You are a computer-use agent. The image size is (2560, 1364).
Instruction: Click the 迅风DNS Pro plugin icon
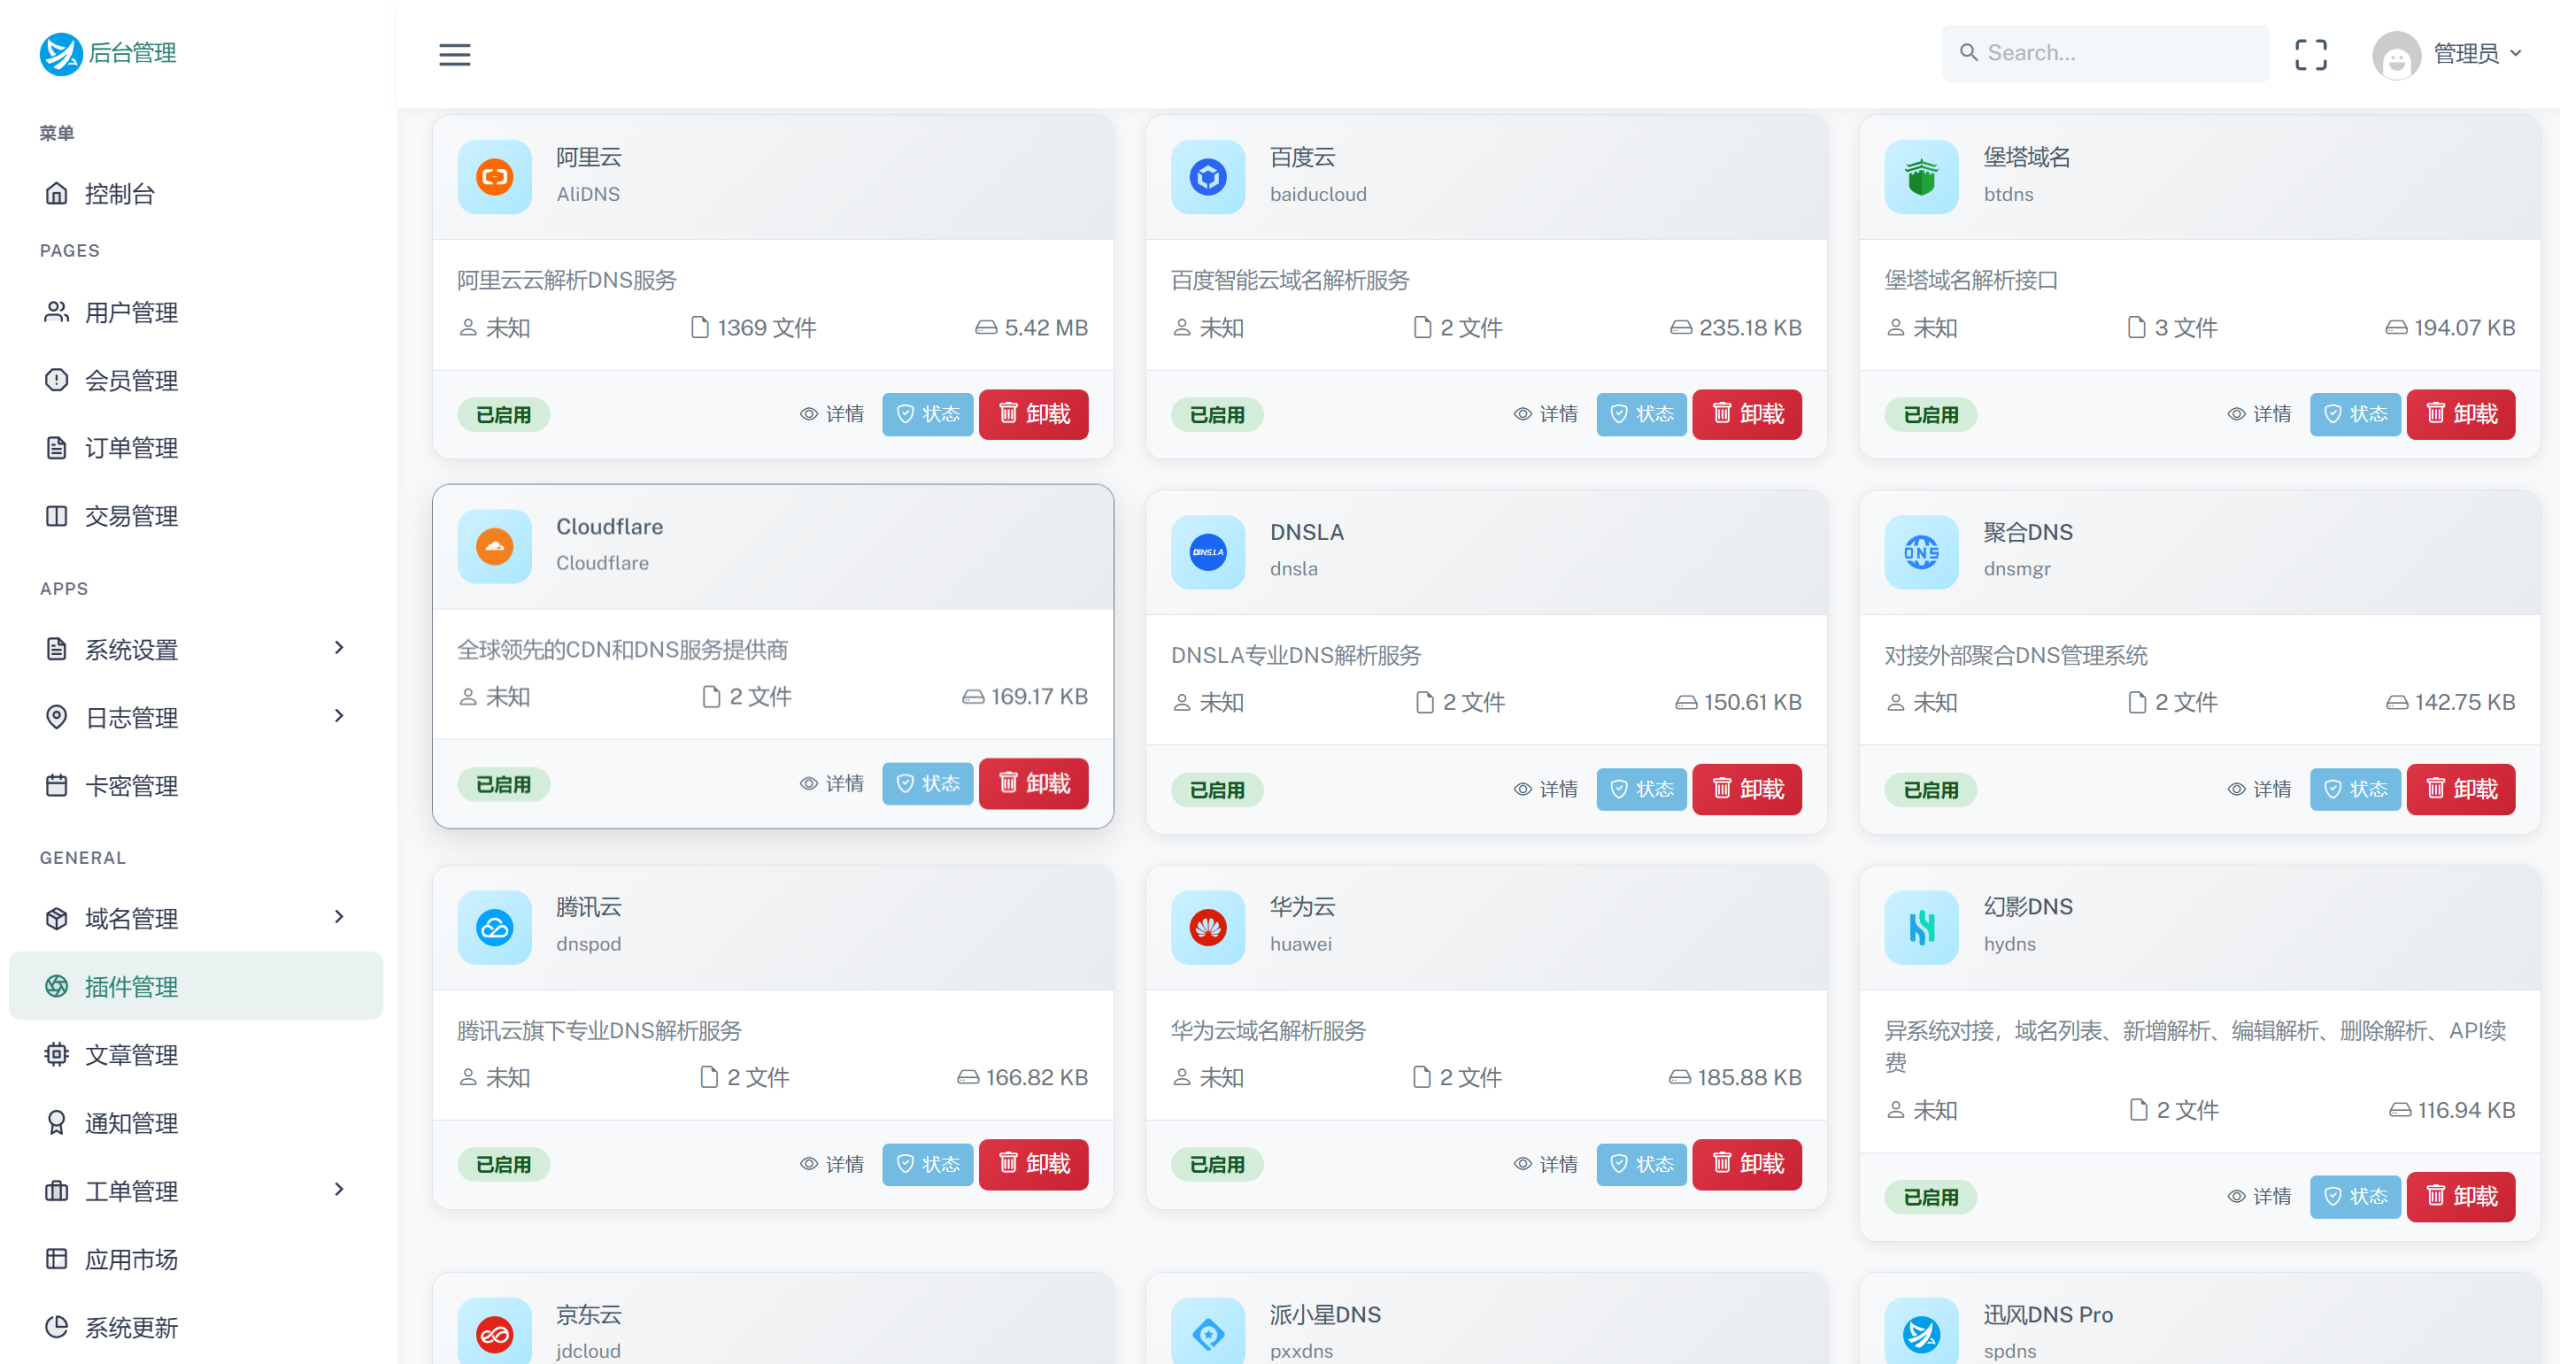1920,1330
